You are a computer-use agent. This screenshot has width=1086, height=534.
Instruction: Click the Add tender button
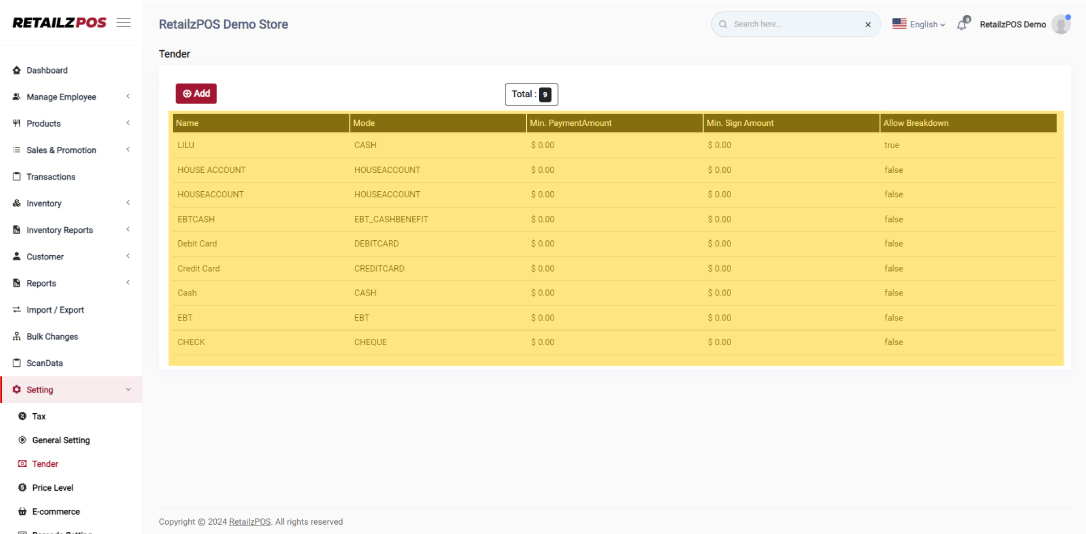pyautogui.click(x=196, y=93)
